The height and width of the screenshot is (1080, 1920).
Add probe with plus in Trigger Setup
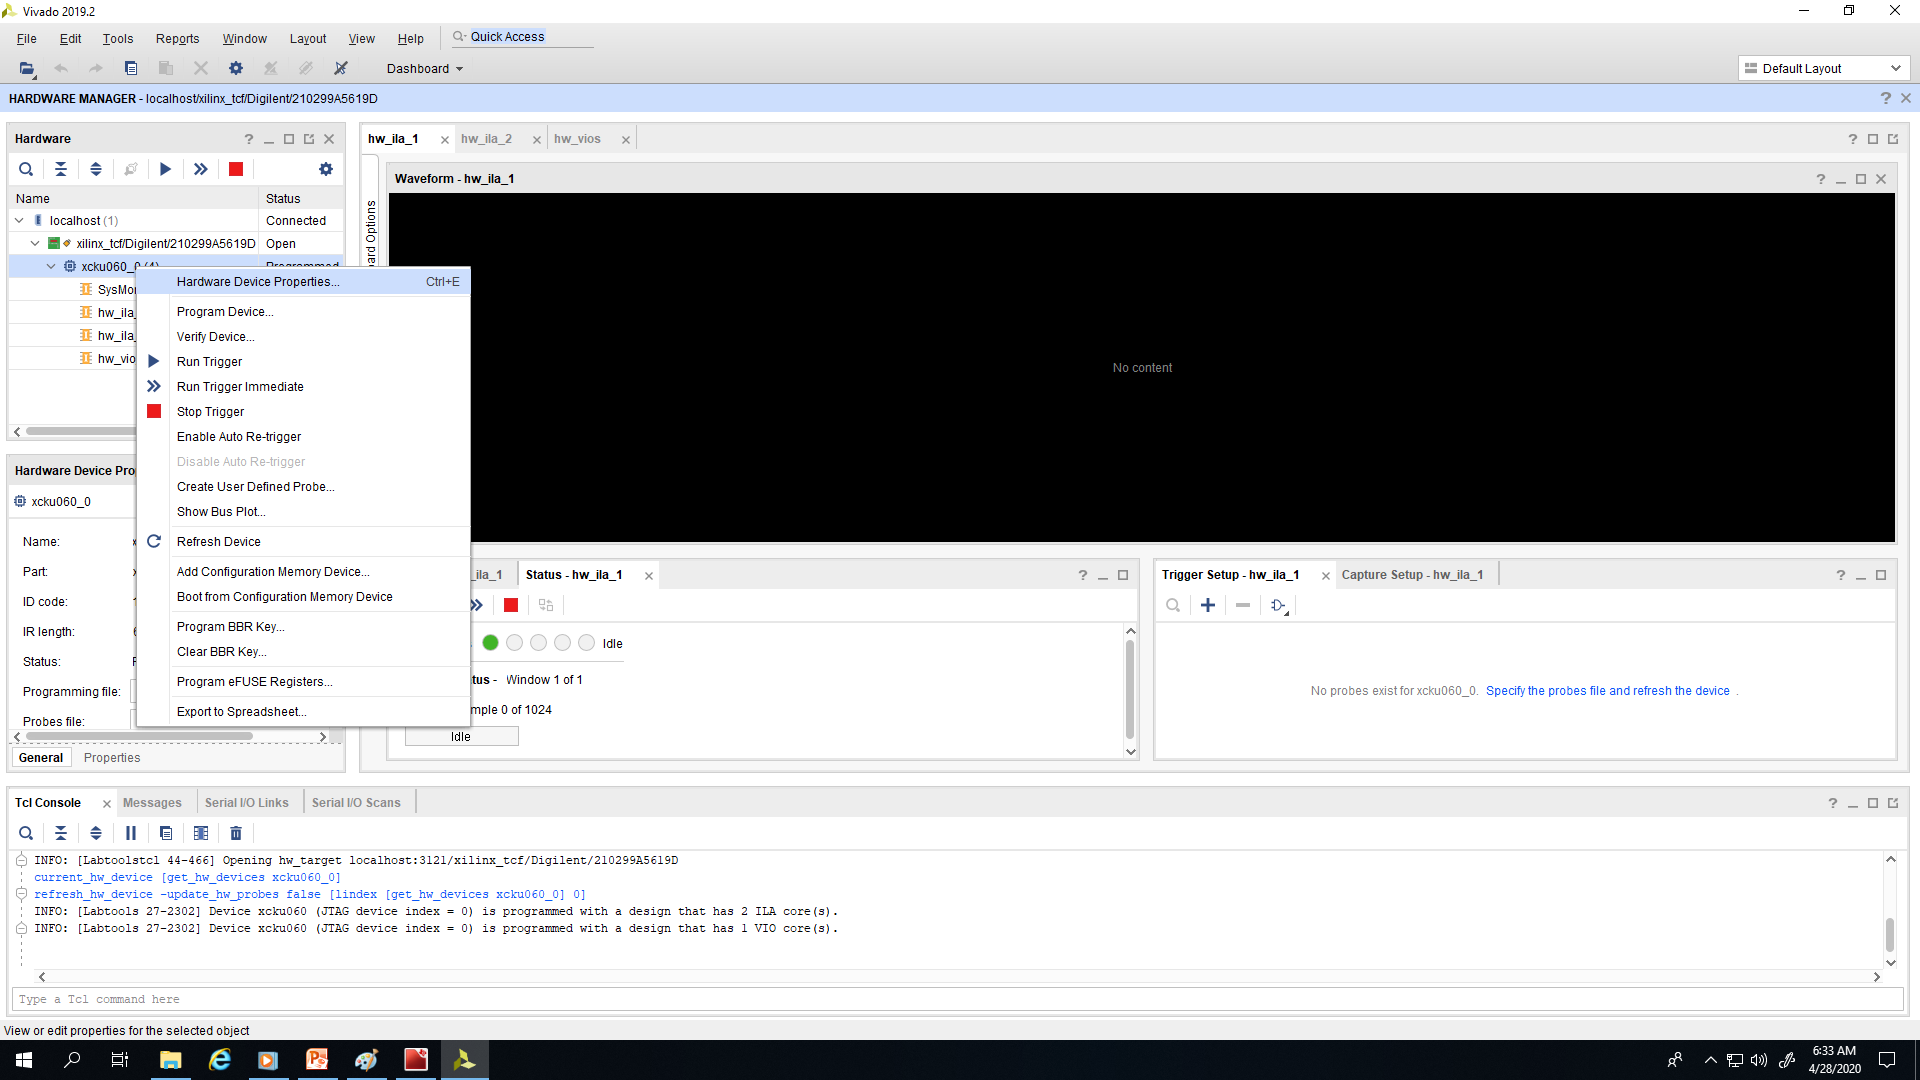click(x=1208, y=605)
